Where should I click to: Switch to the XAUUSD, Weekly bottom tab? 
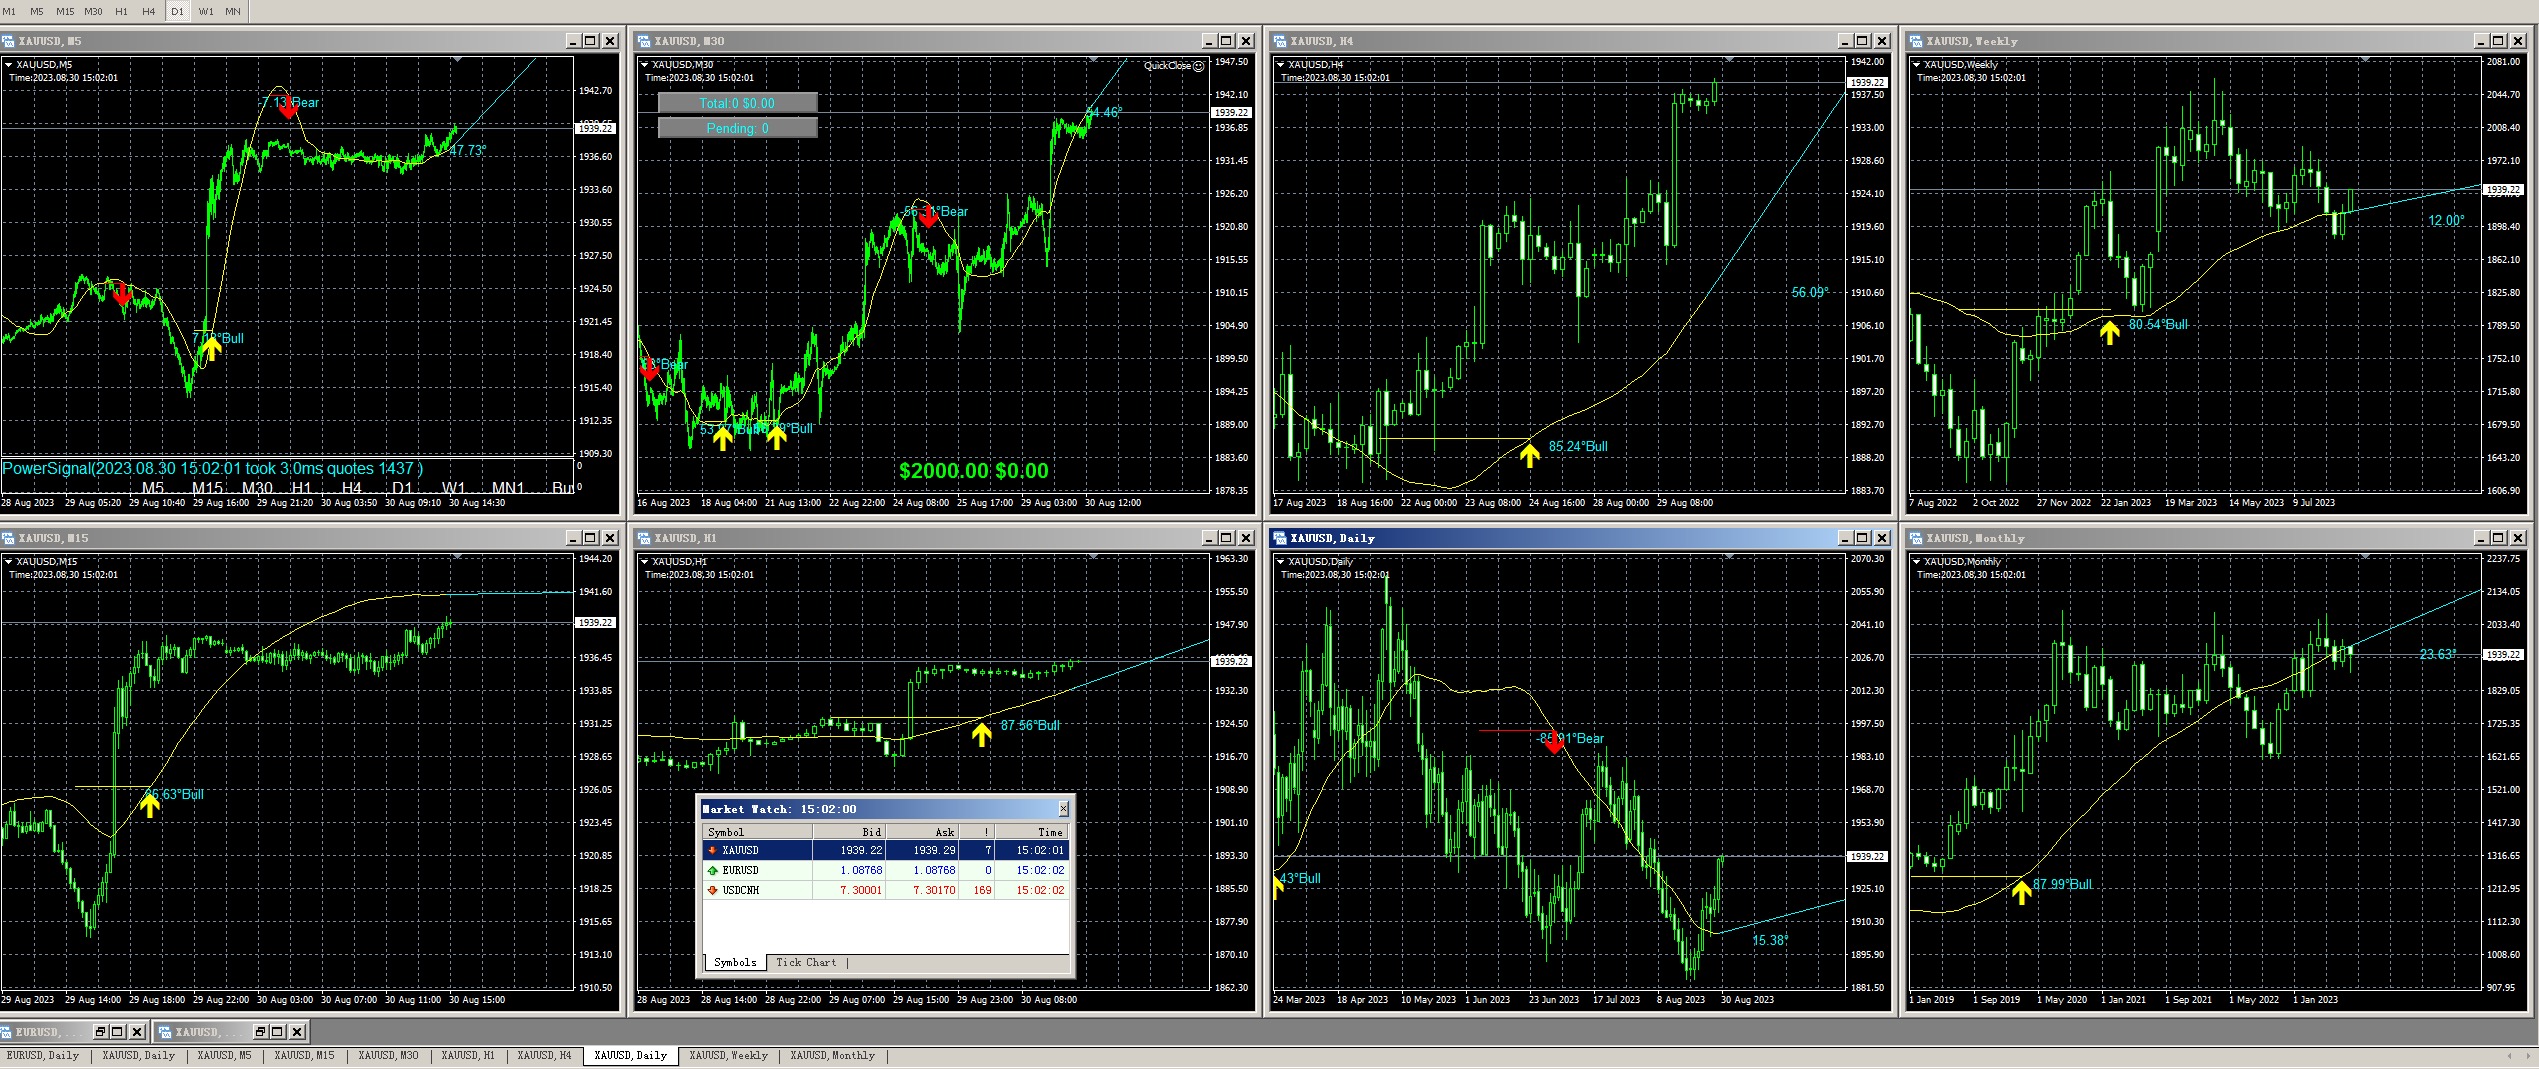click(728, 1056)
